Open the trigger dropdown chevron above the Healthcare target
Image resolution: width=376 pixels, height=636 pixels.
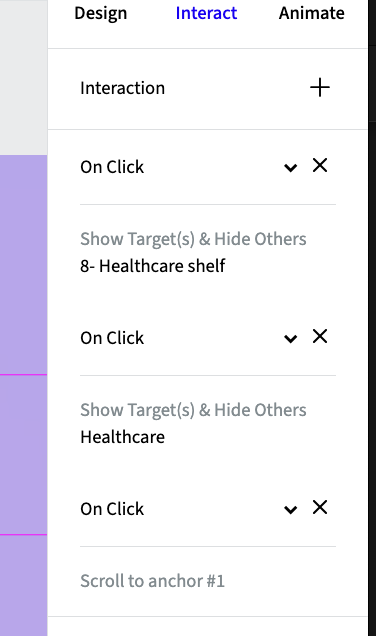[290, 338]
